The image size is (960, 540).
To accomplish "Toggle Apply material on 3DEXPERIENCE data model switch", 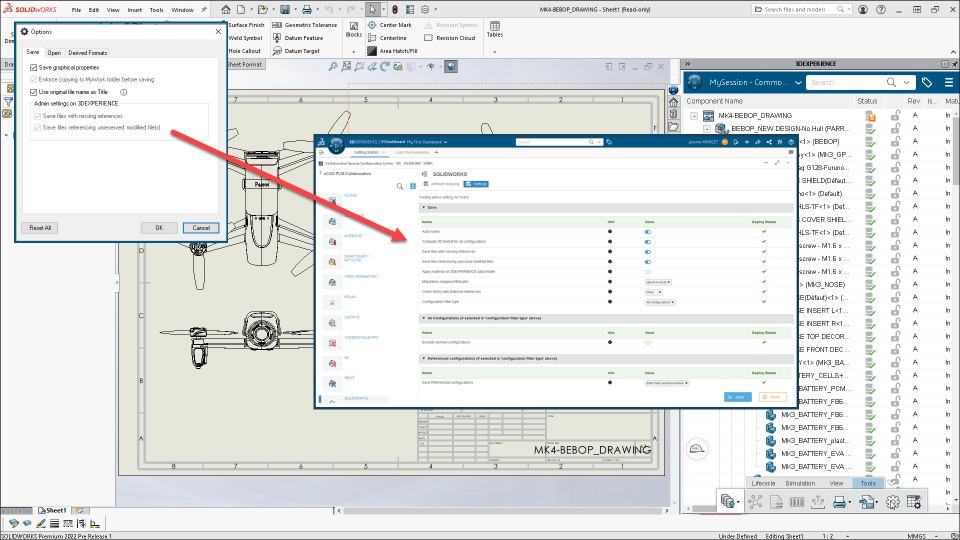I will click(648, 272).
